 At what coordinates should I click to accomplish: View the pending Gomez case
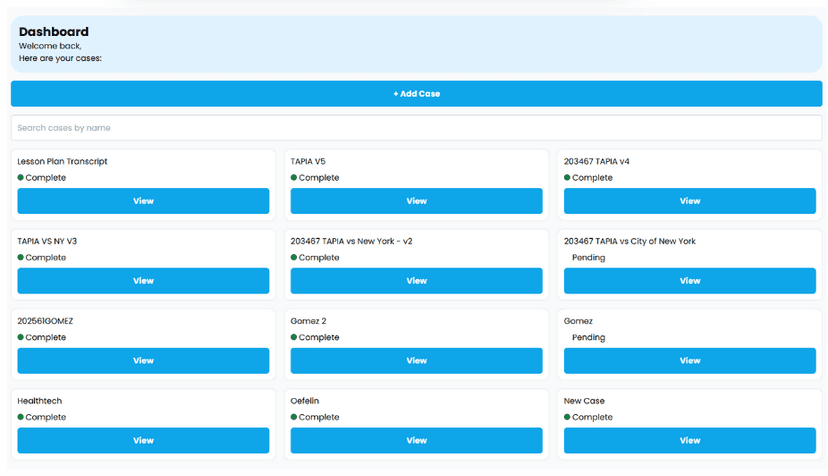point(690,361)
